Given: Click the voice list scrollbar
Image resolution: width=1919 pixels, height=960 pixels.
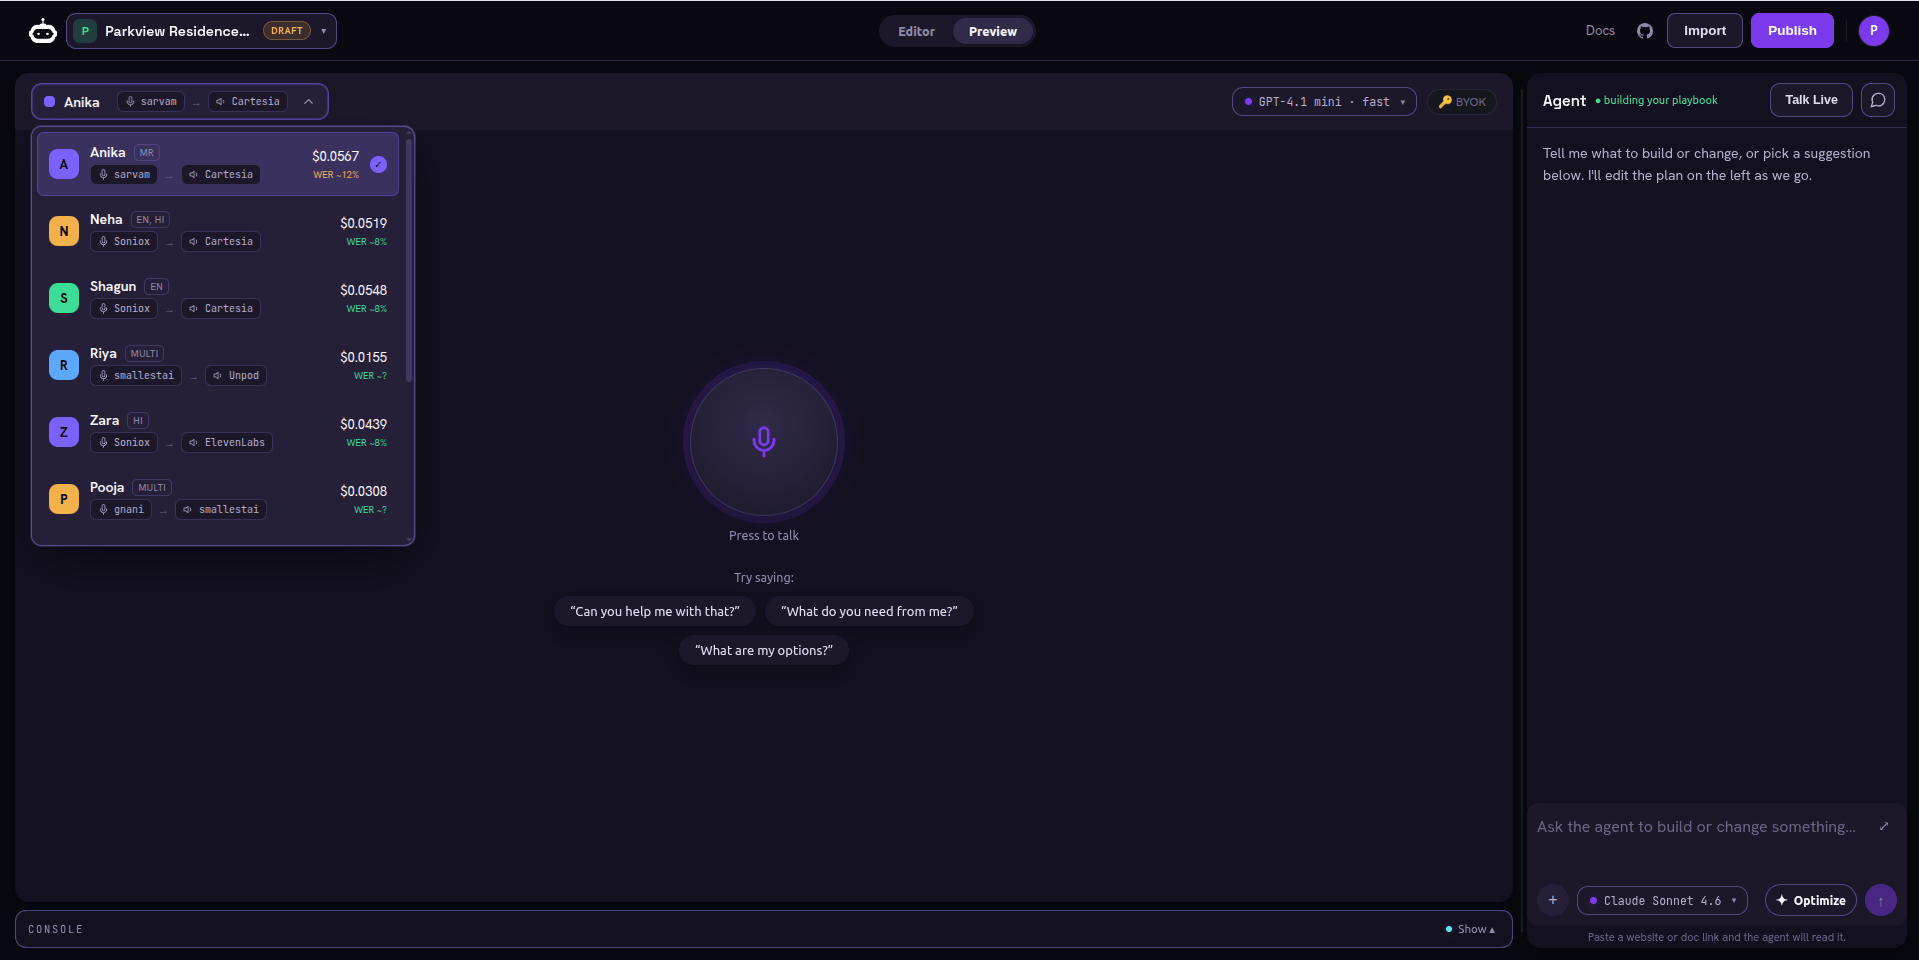Looking at the screenshot, I should (x=409, y=260).
